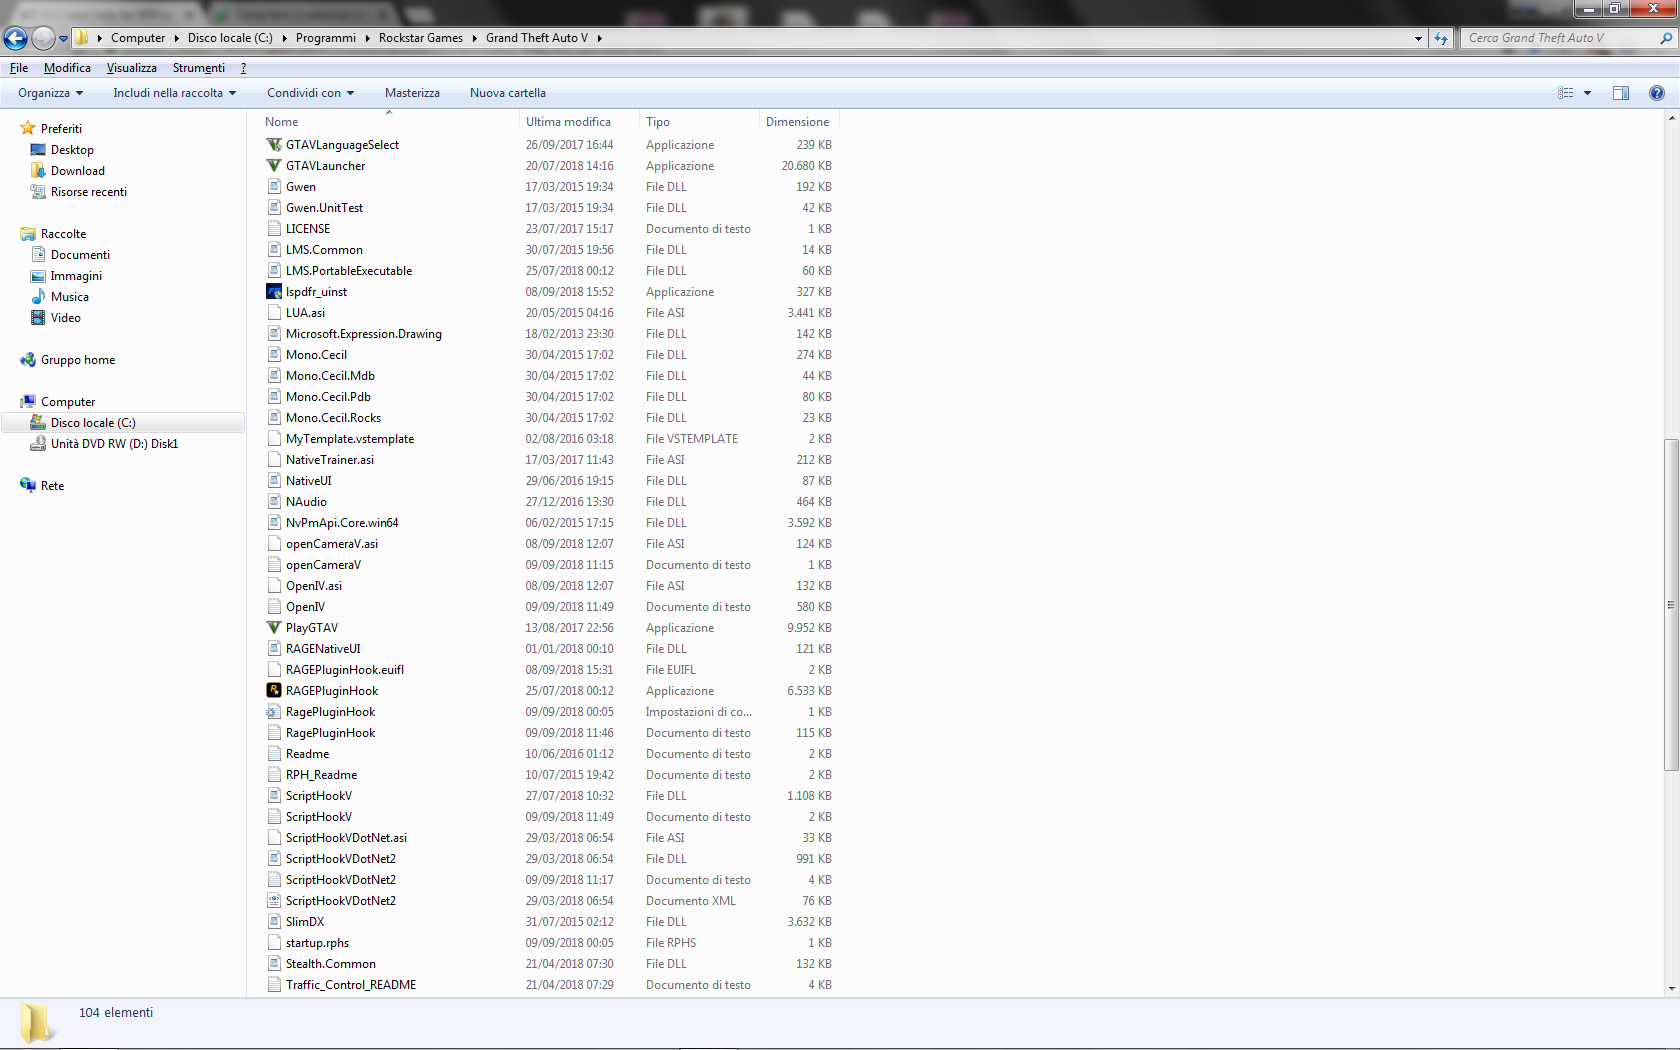The height and width of the screenshot is (1050, 1680).
Task: Click the Masterizza button
Action: pos(412,93)
